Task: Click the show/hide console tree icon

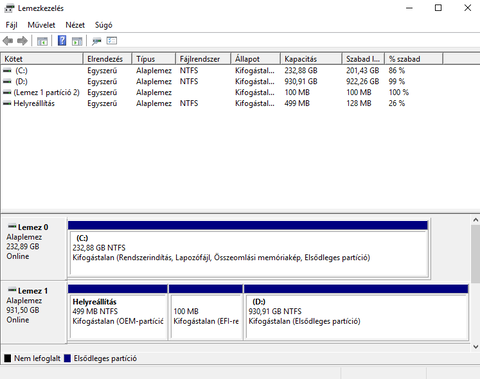Action: pyautogui.click(x=42, y=41)
